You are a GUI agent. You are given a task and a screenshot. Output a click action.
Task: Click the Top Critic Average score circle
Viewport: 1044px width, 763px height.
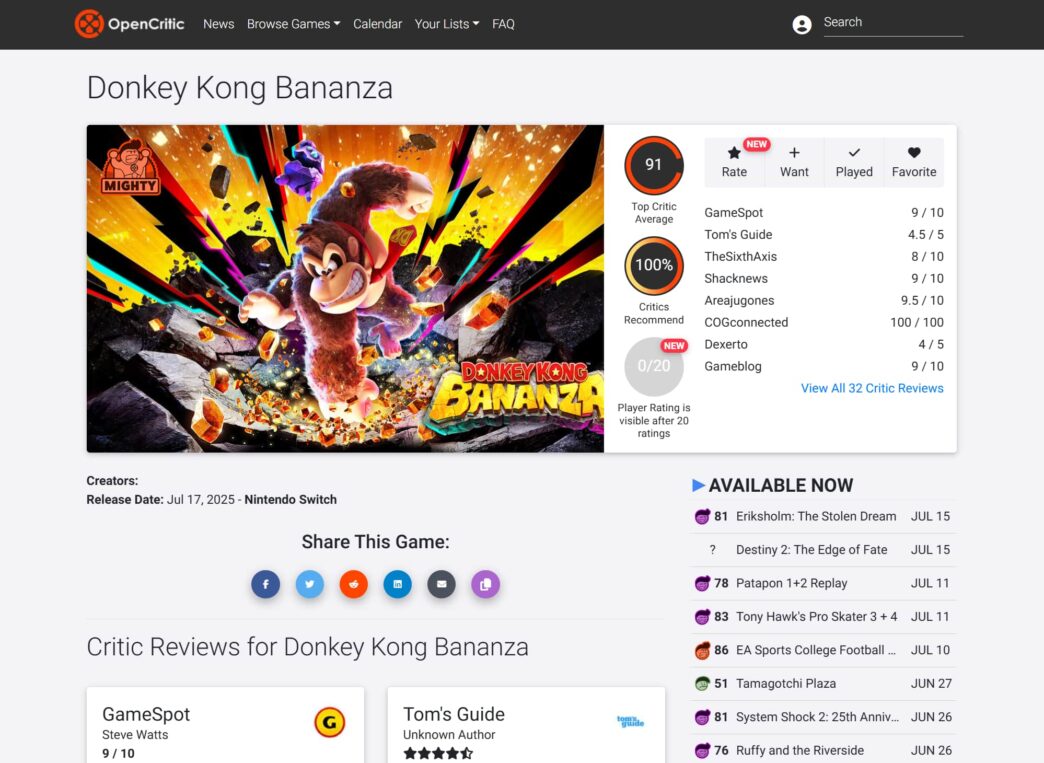click(654, 166)
